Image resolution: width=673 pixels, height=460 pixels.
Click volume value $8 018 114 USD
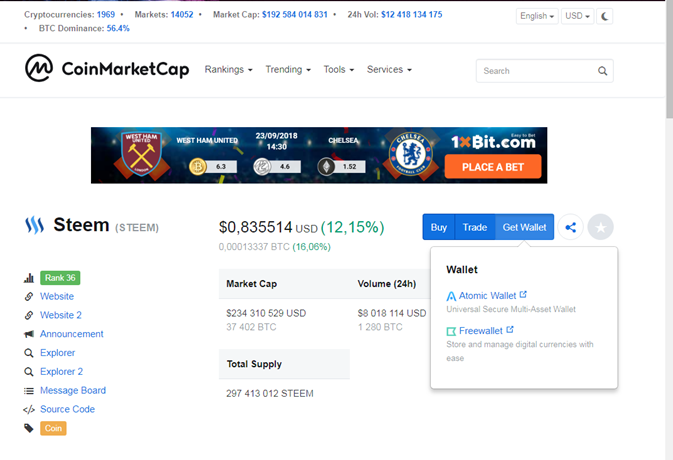click(392, 313)
